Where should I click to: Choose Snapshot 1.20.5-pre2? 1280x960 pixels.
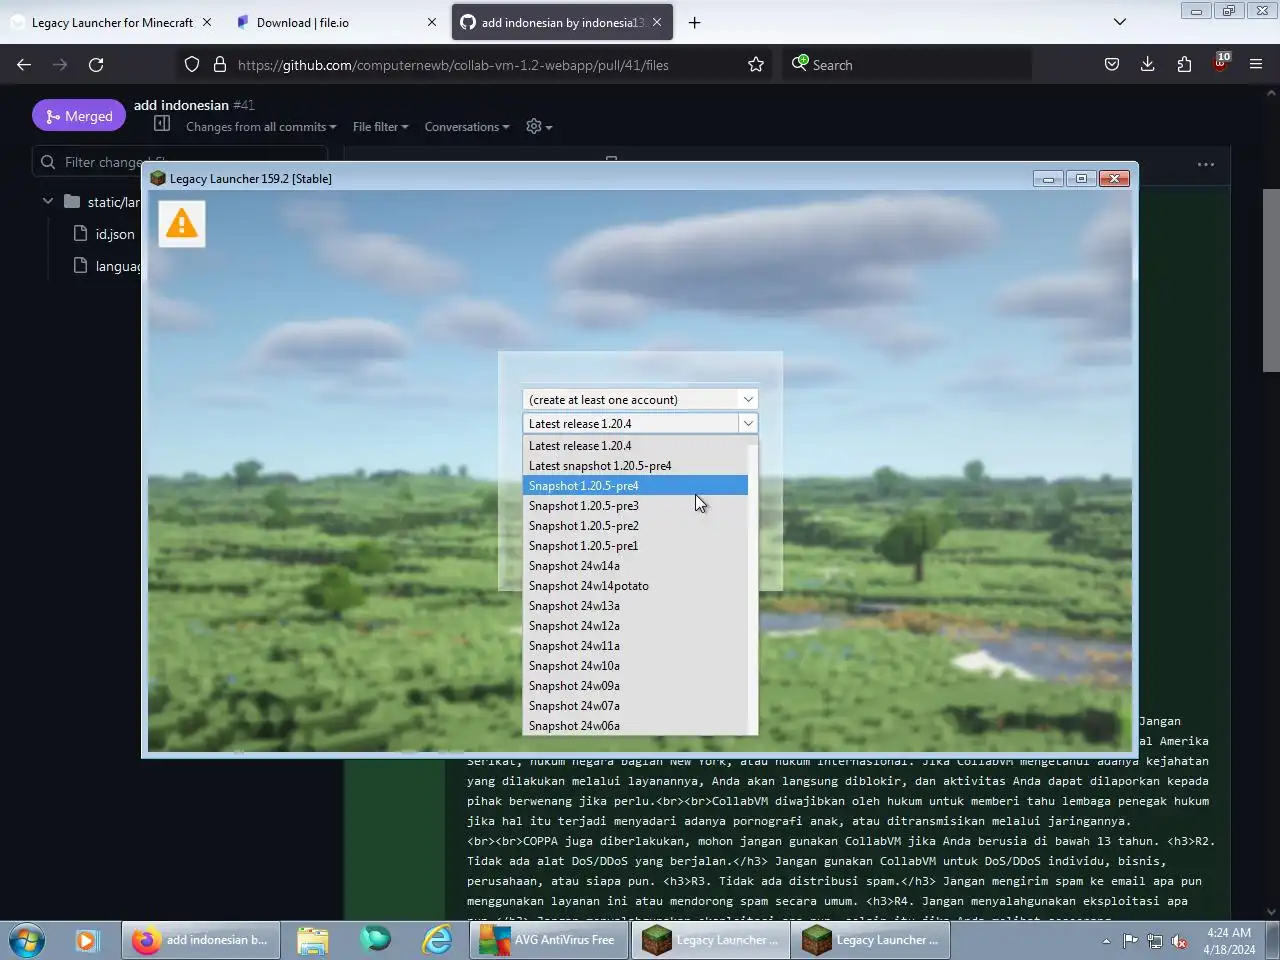(x=635, y=526)
